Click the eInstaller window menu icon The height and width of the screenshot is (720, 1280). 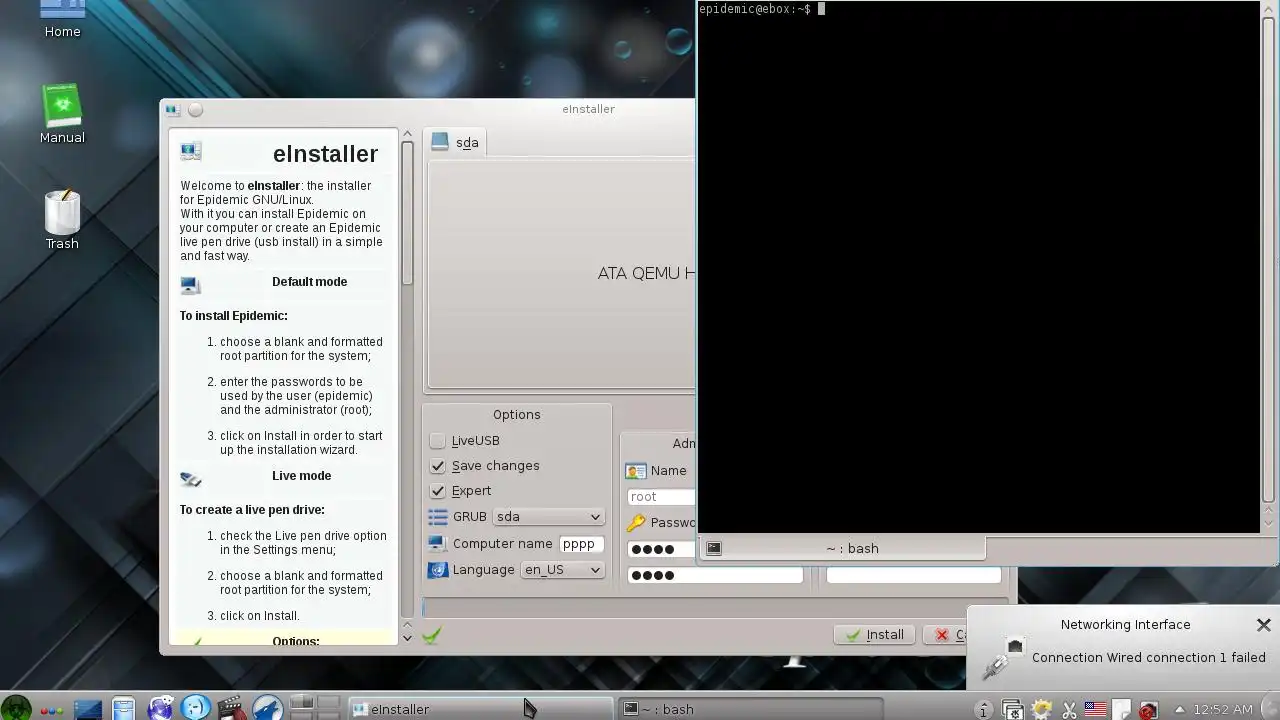coord(173,110)
